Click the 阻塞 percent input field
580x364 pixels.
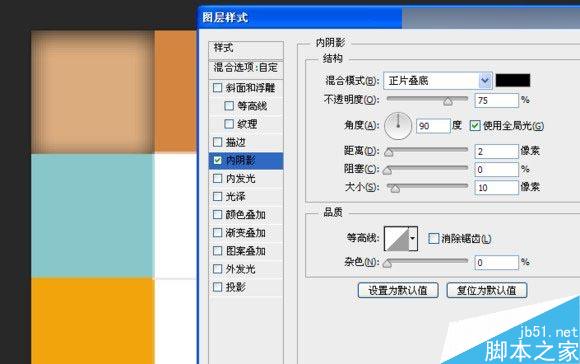tap(497, 169)
